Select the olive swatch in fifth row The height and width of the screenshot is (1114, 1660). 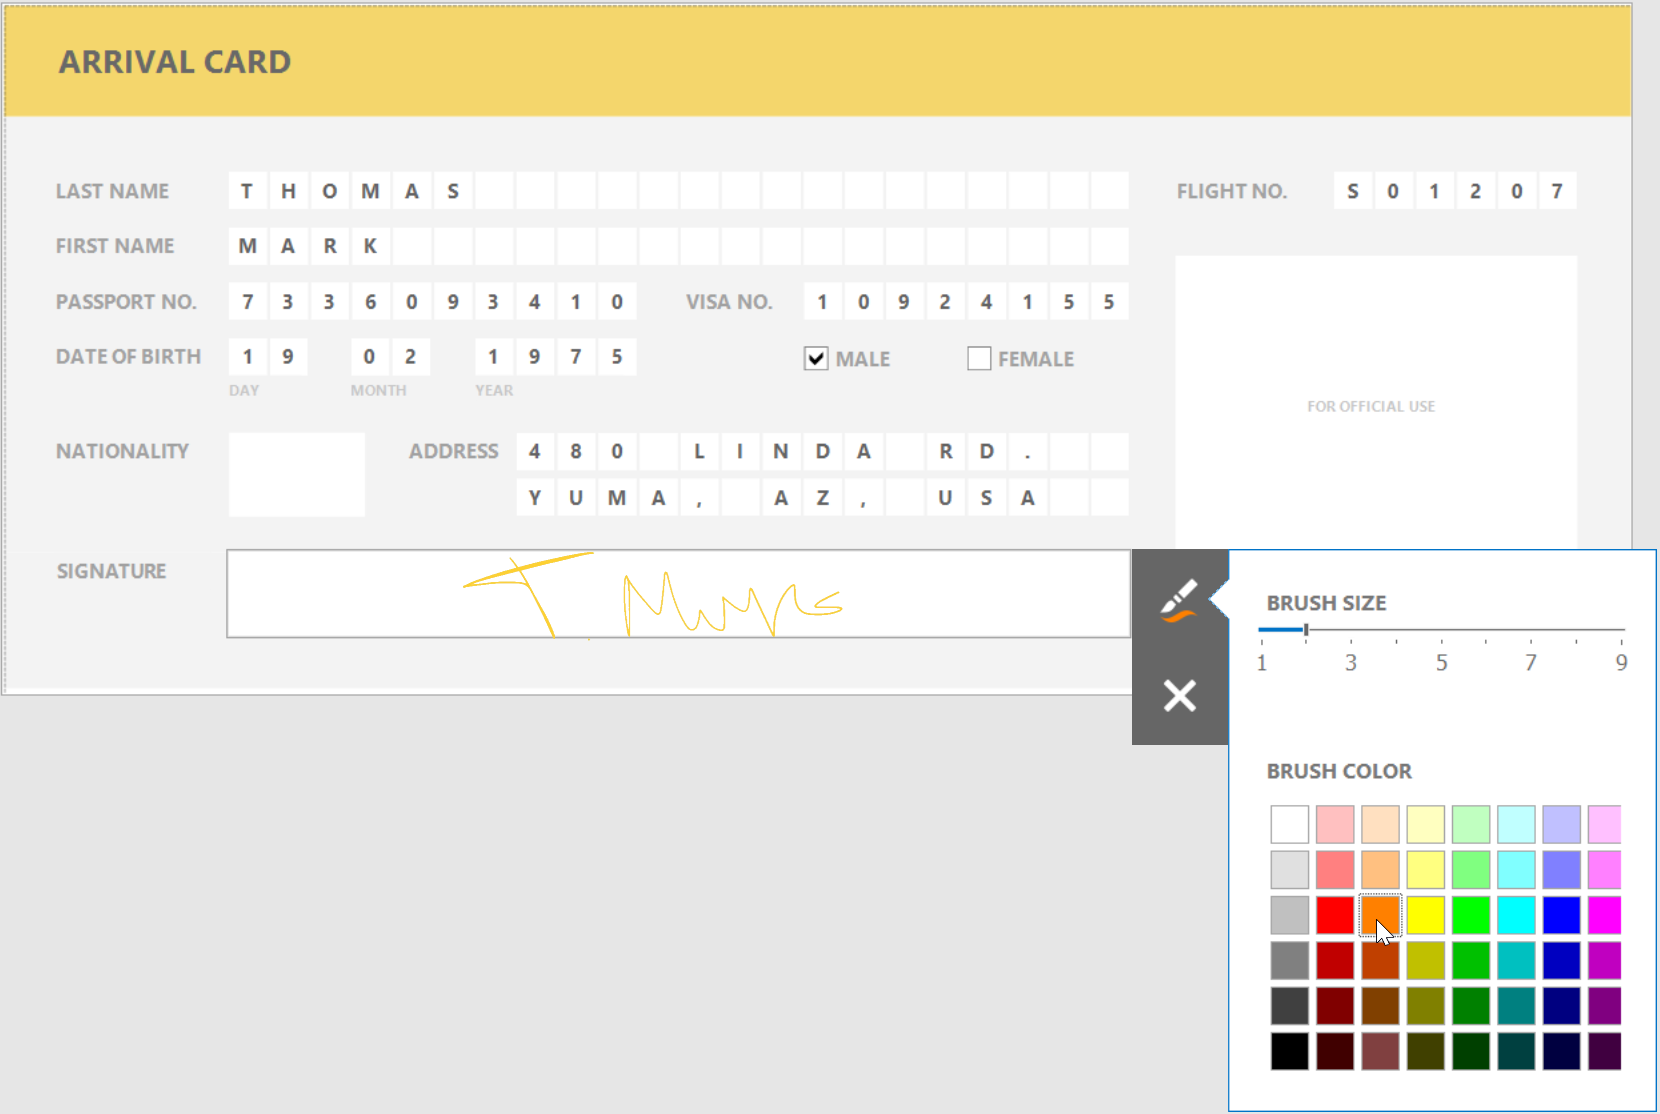[x=1426, y=1006]
